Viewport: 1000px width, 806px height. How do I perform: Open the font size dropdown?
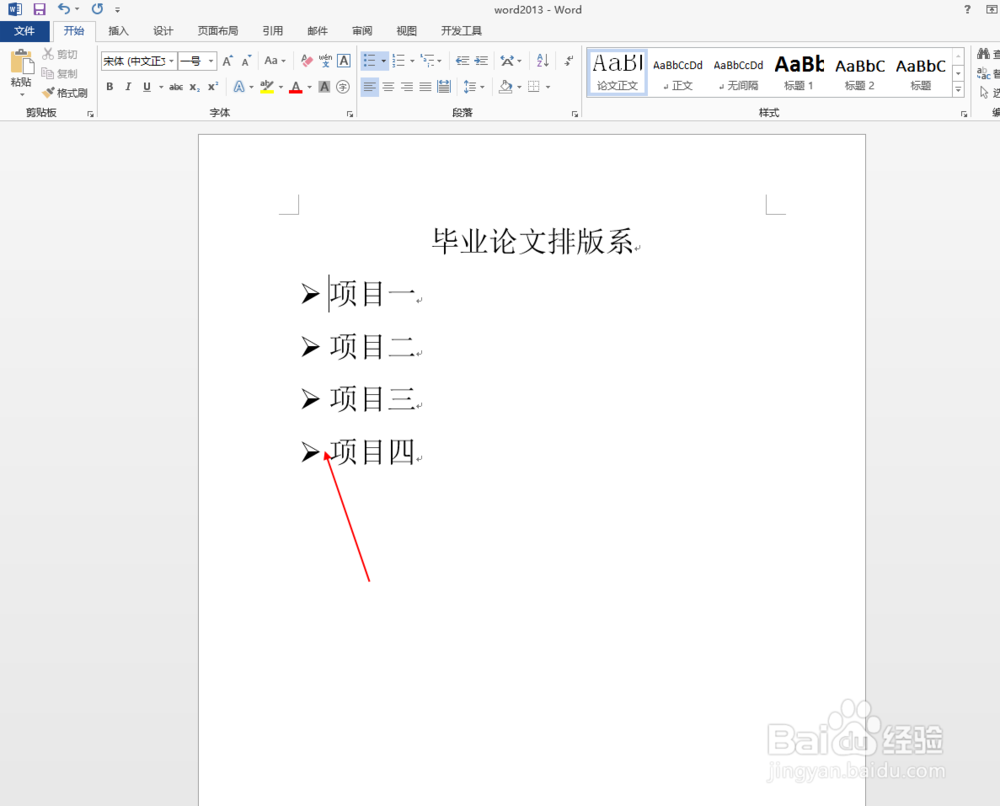(209, 60)
